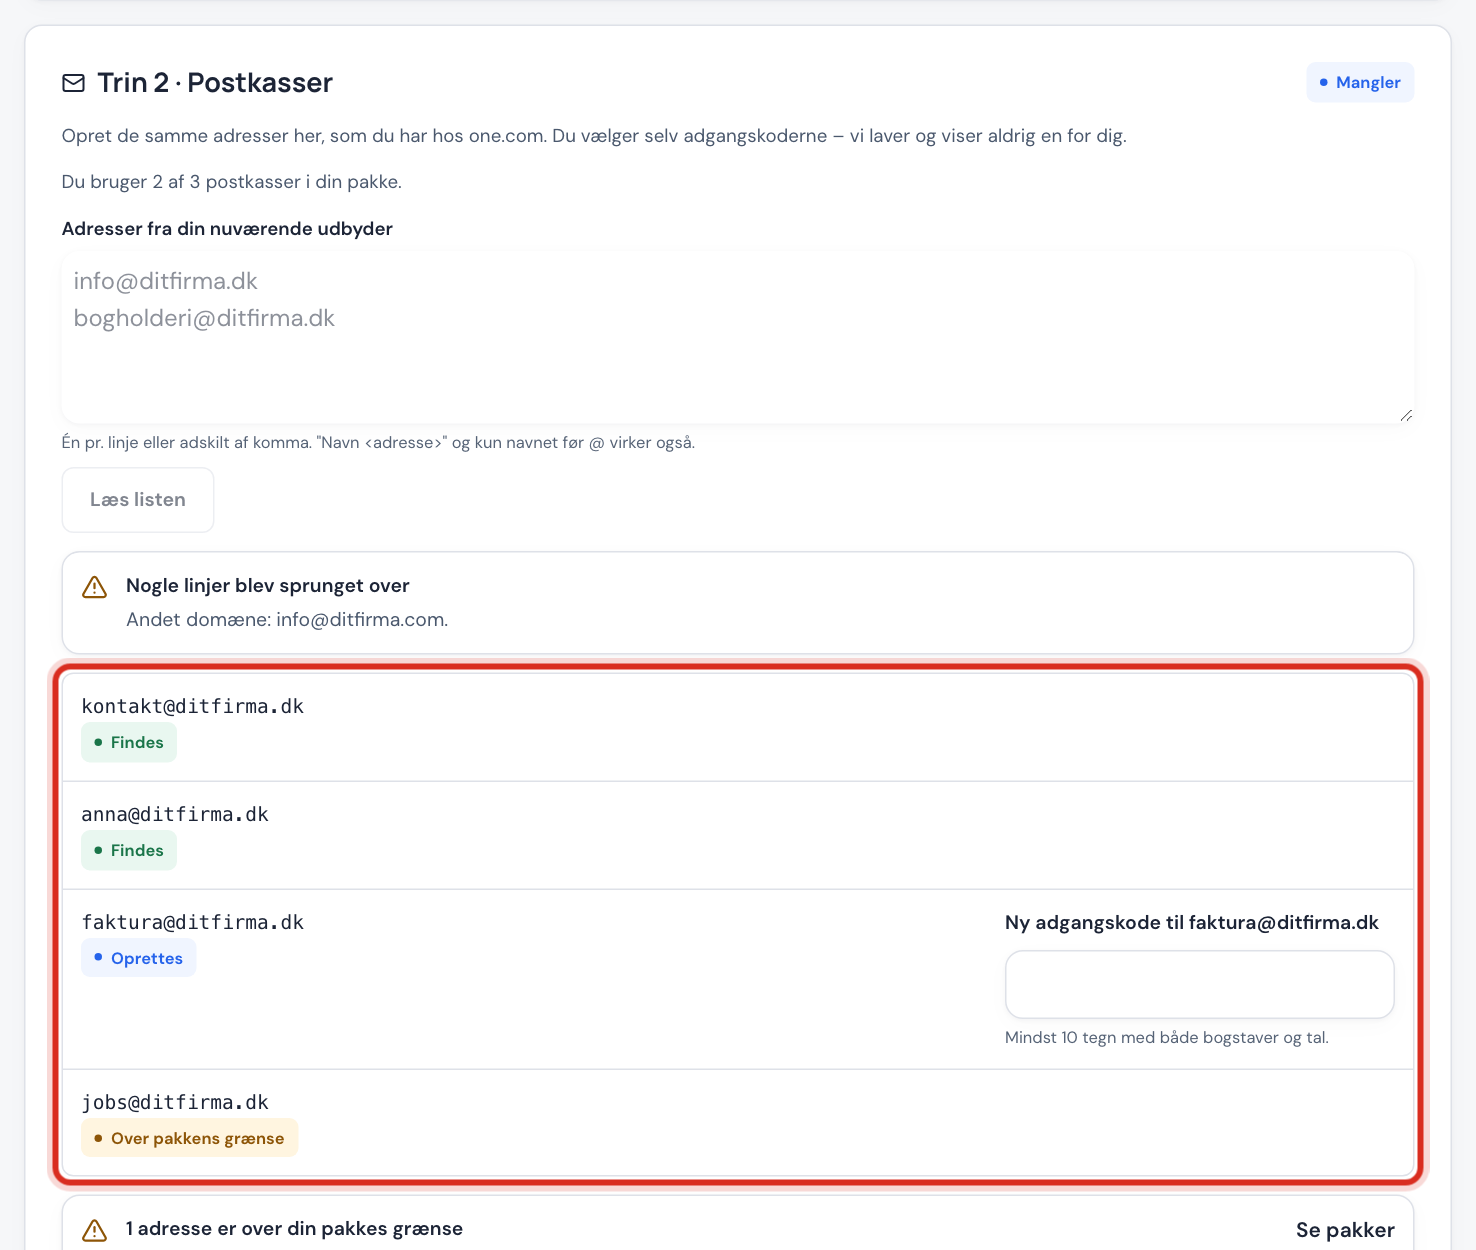Click the Trin 2 · Postkasser heading
Image resolution: width=1476 pixels, height=1250 pixels.
(215, 82)
